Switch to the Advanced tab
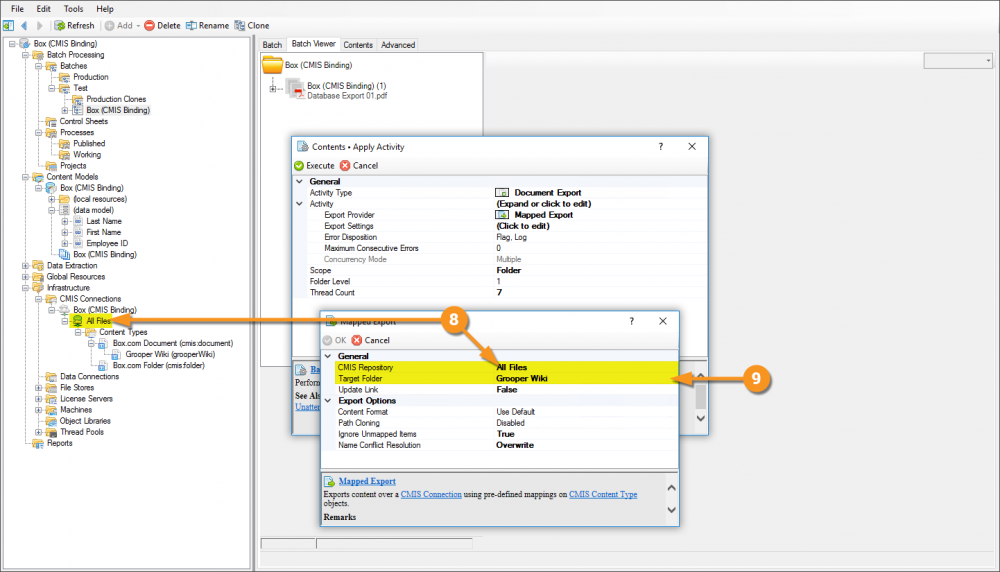 (x=398, y=45)
